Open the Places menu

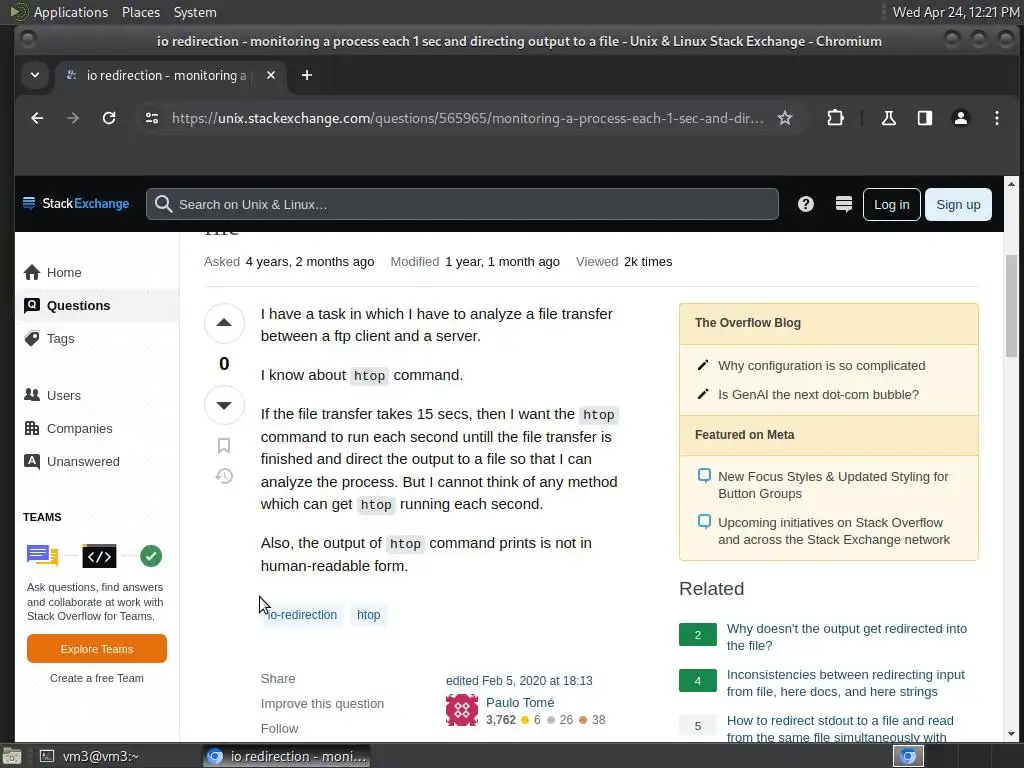[x=140, y=12]
